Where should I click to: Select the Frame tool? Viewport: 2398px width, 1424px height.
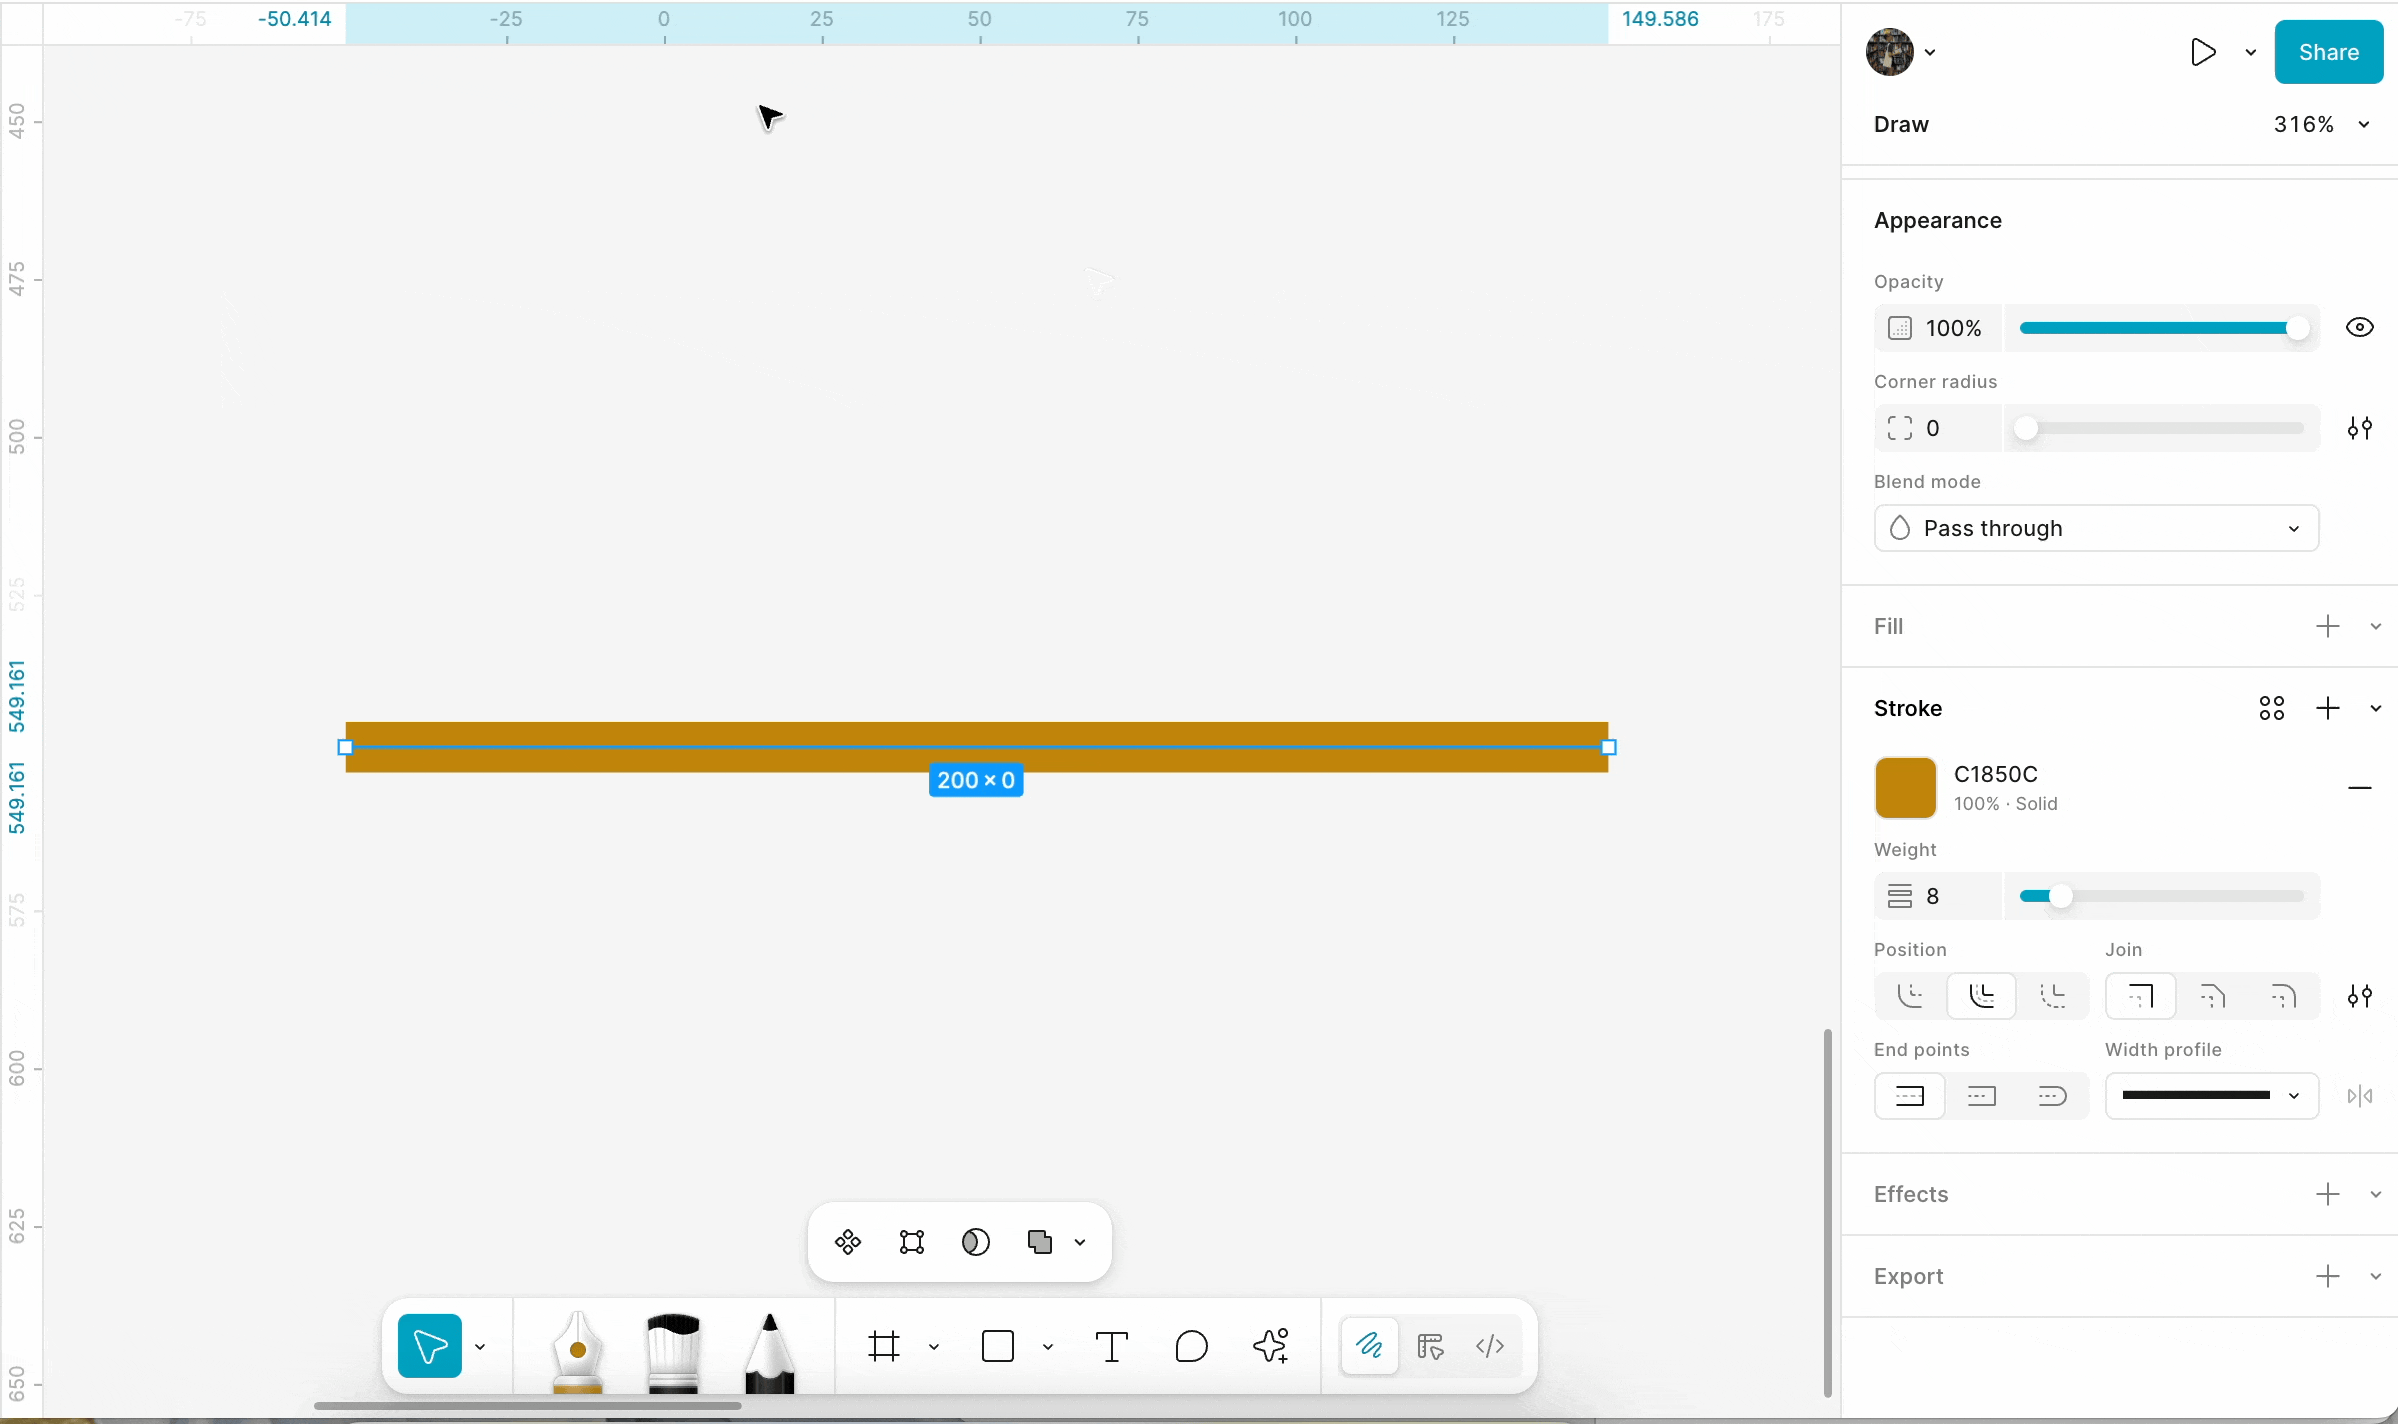pyautogui.click(x=884, y=1346)
